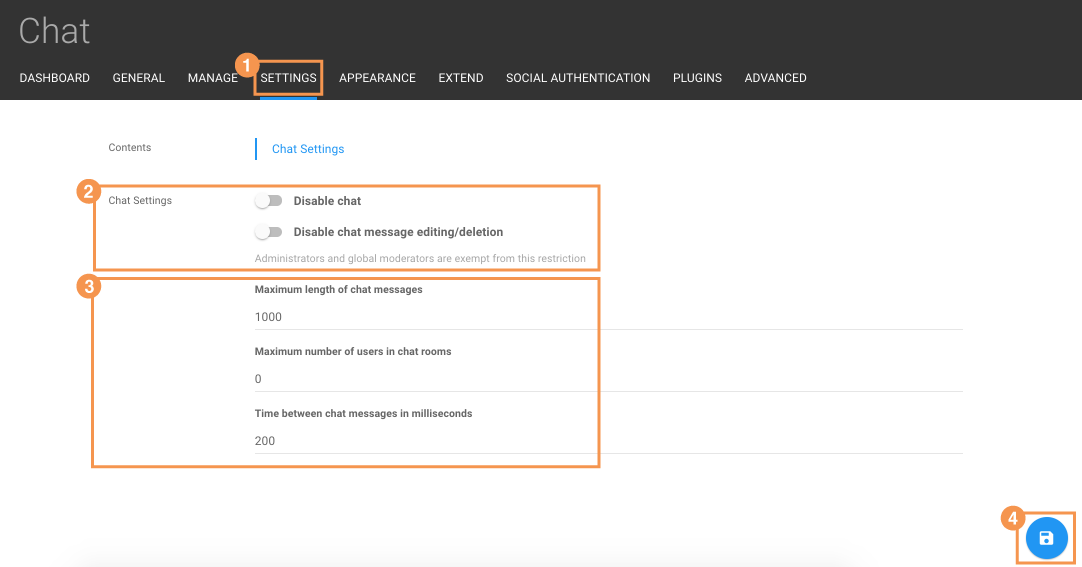The width and height of the screenshot is (1082, 567).
Task: Click 'Administrators and global moderators are exempt' note
Action: (x=420, y=259)
